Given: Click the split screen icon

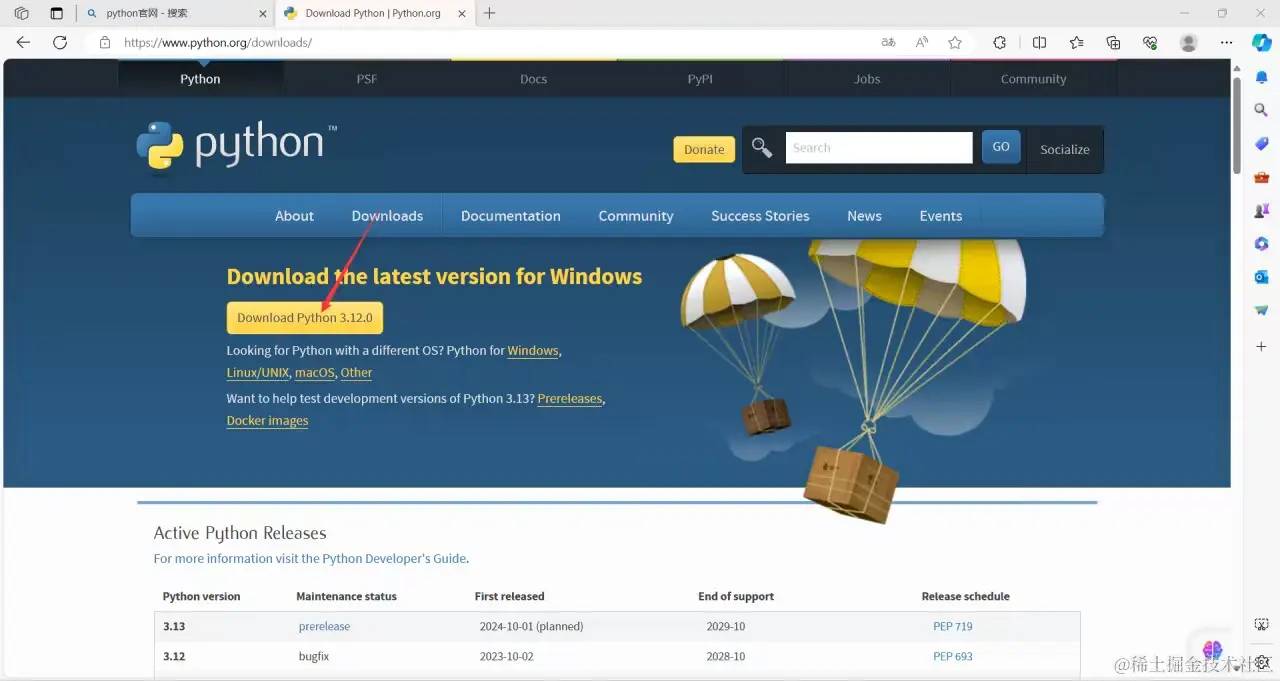Looking at the screenshot, I should [x=1039, y=43].
